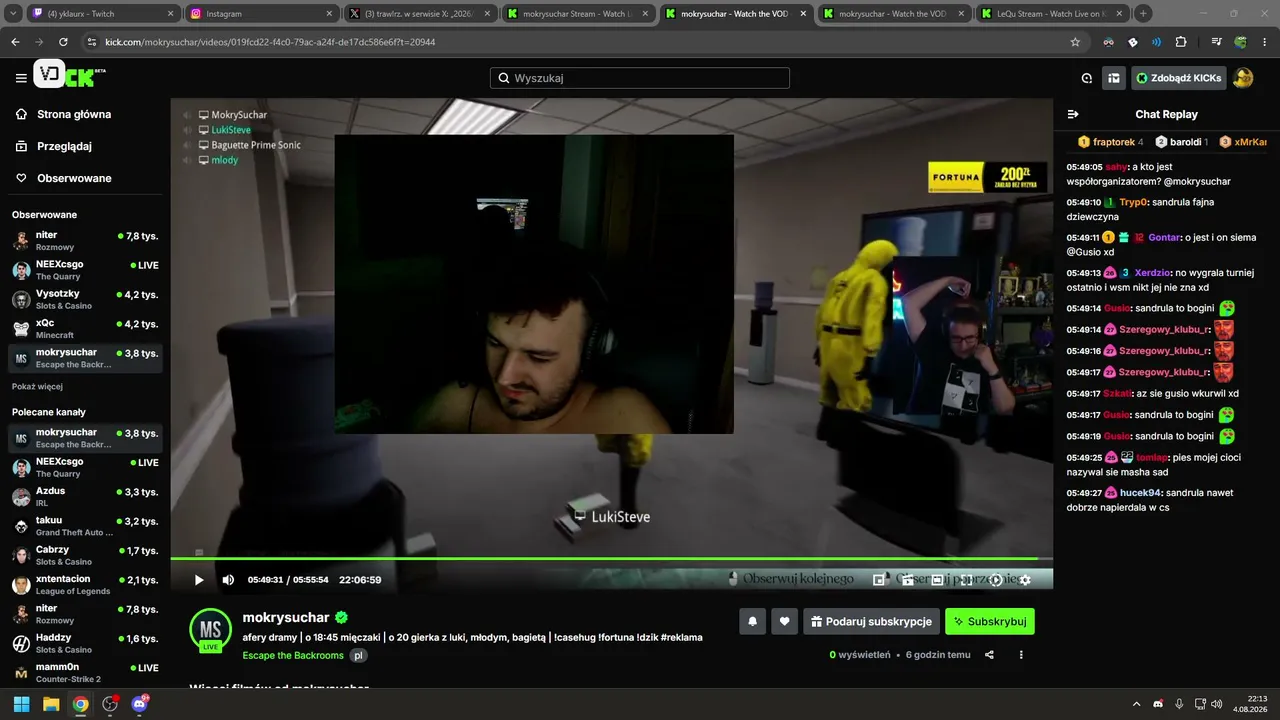Go back in browser history
The height and width of the screenshot is (720, 1280).
click(15, 42)
